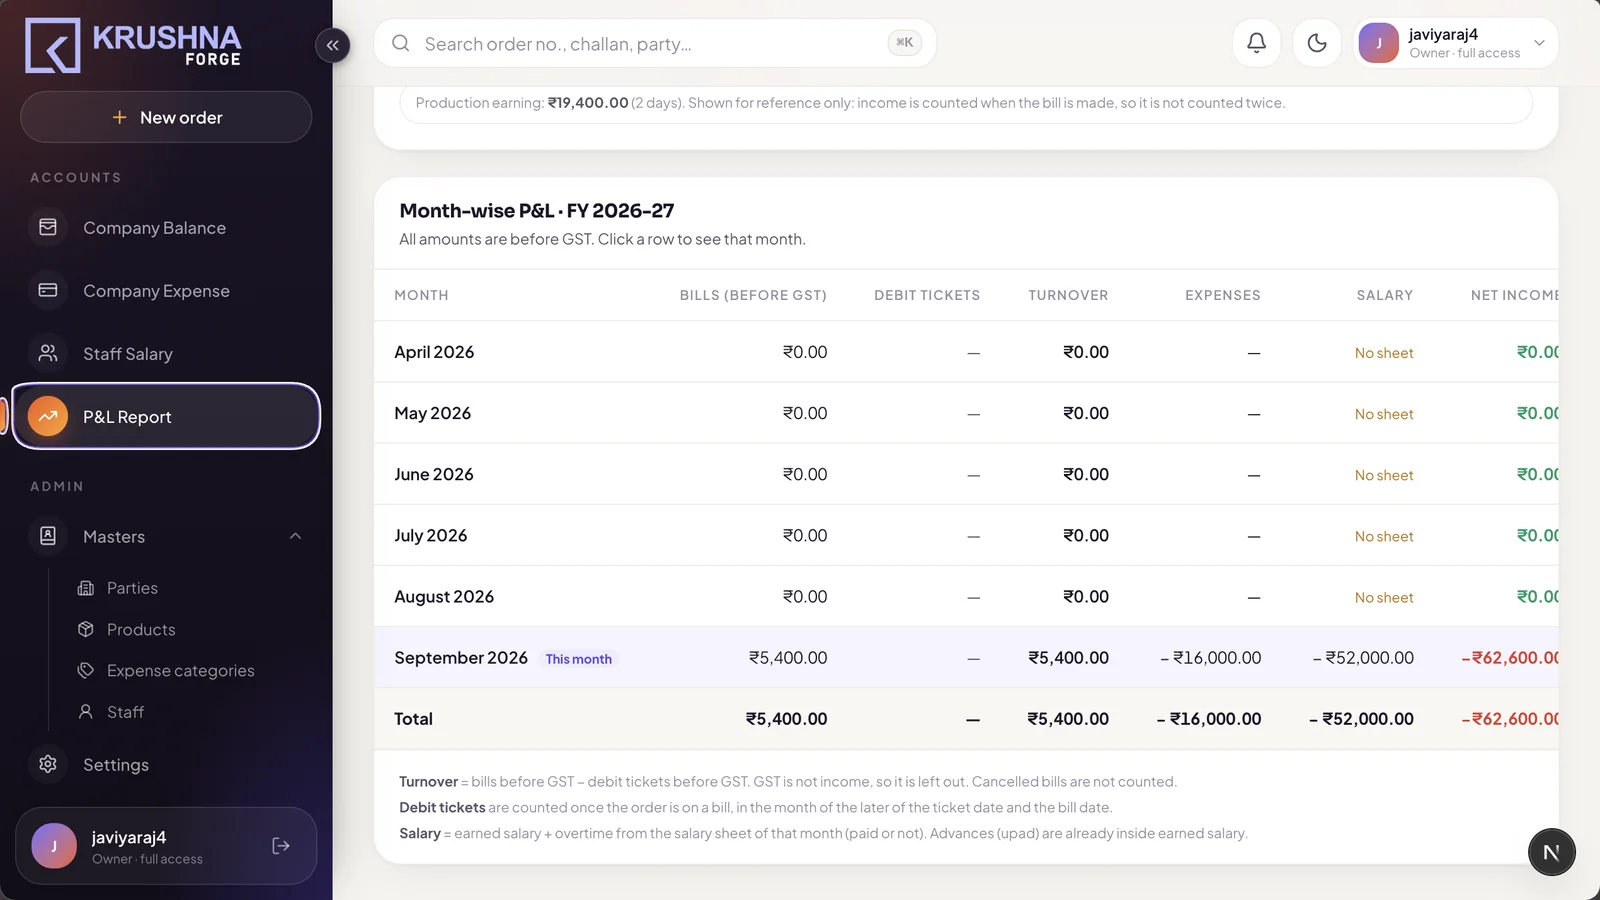This screenshot has height=900, width=1600.
Task: Click the Products box icon
Action: pyautogui.click(x=86, y=629)
